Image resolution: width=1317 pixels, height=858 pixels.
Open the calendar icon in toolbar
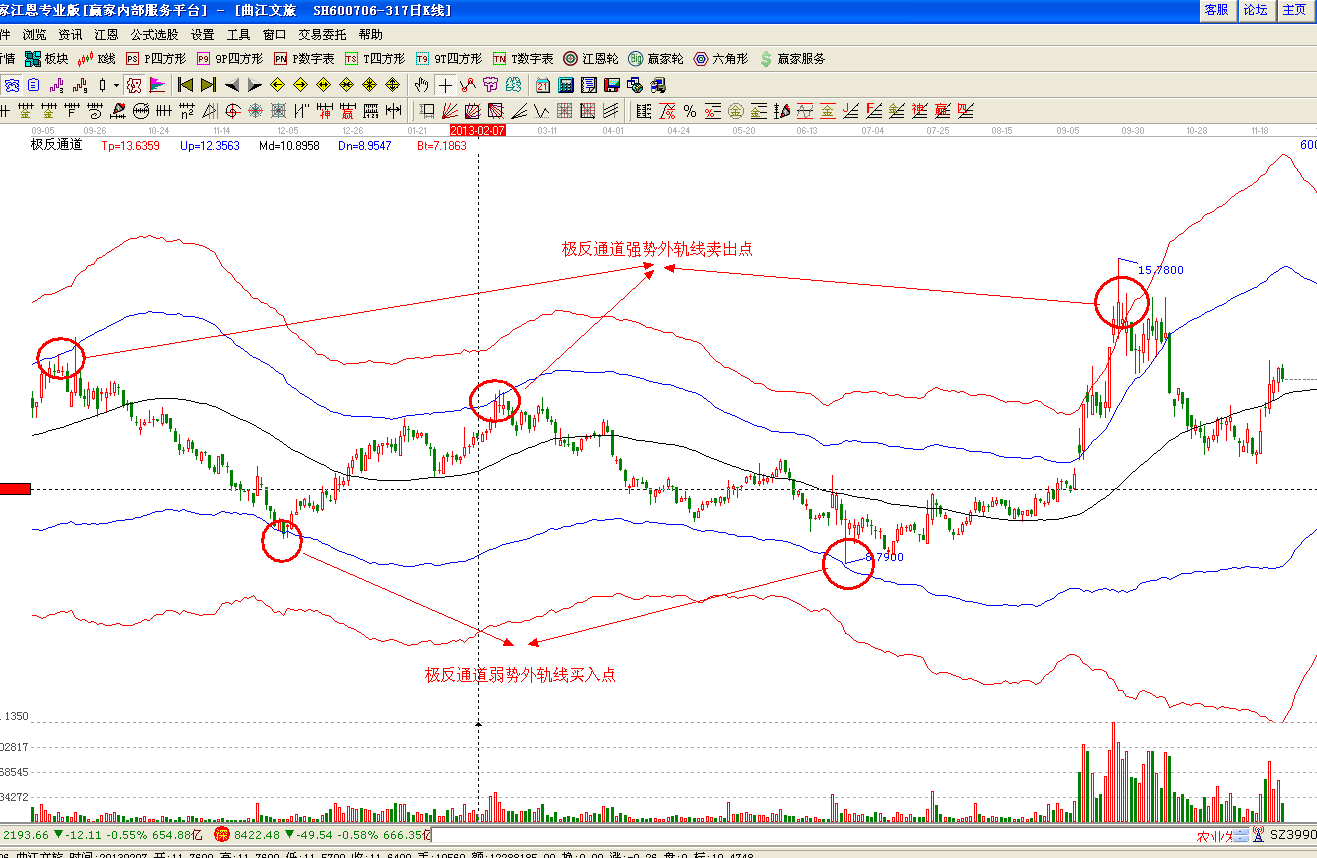click(543, 85)
